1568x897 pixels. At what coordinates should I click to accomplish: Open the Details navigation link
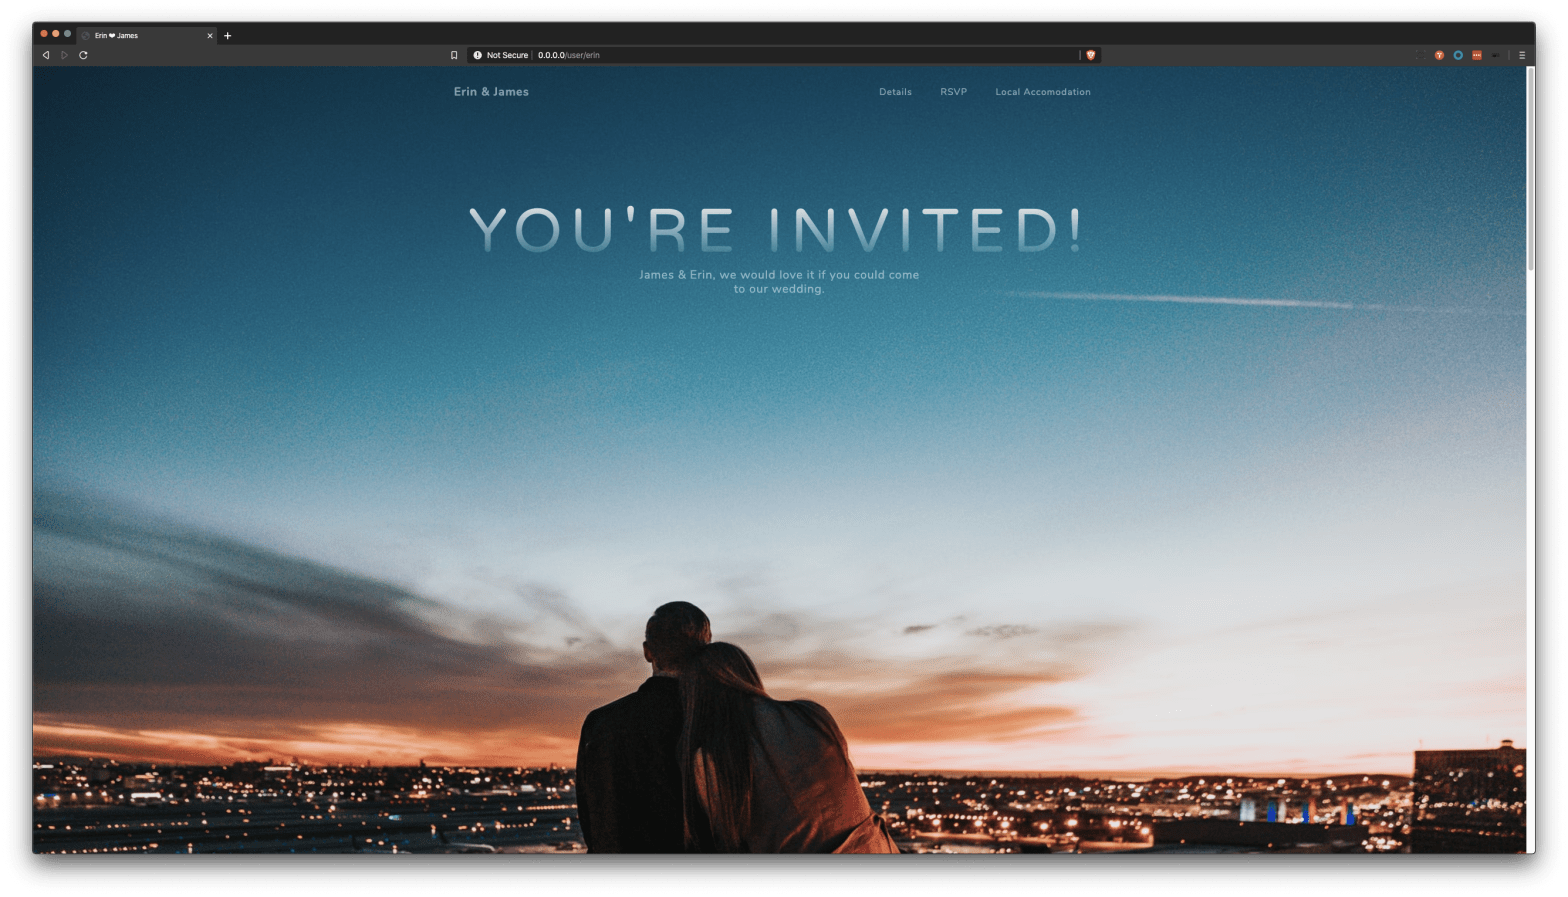pyautogui.click(x=895, y=92)
